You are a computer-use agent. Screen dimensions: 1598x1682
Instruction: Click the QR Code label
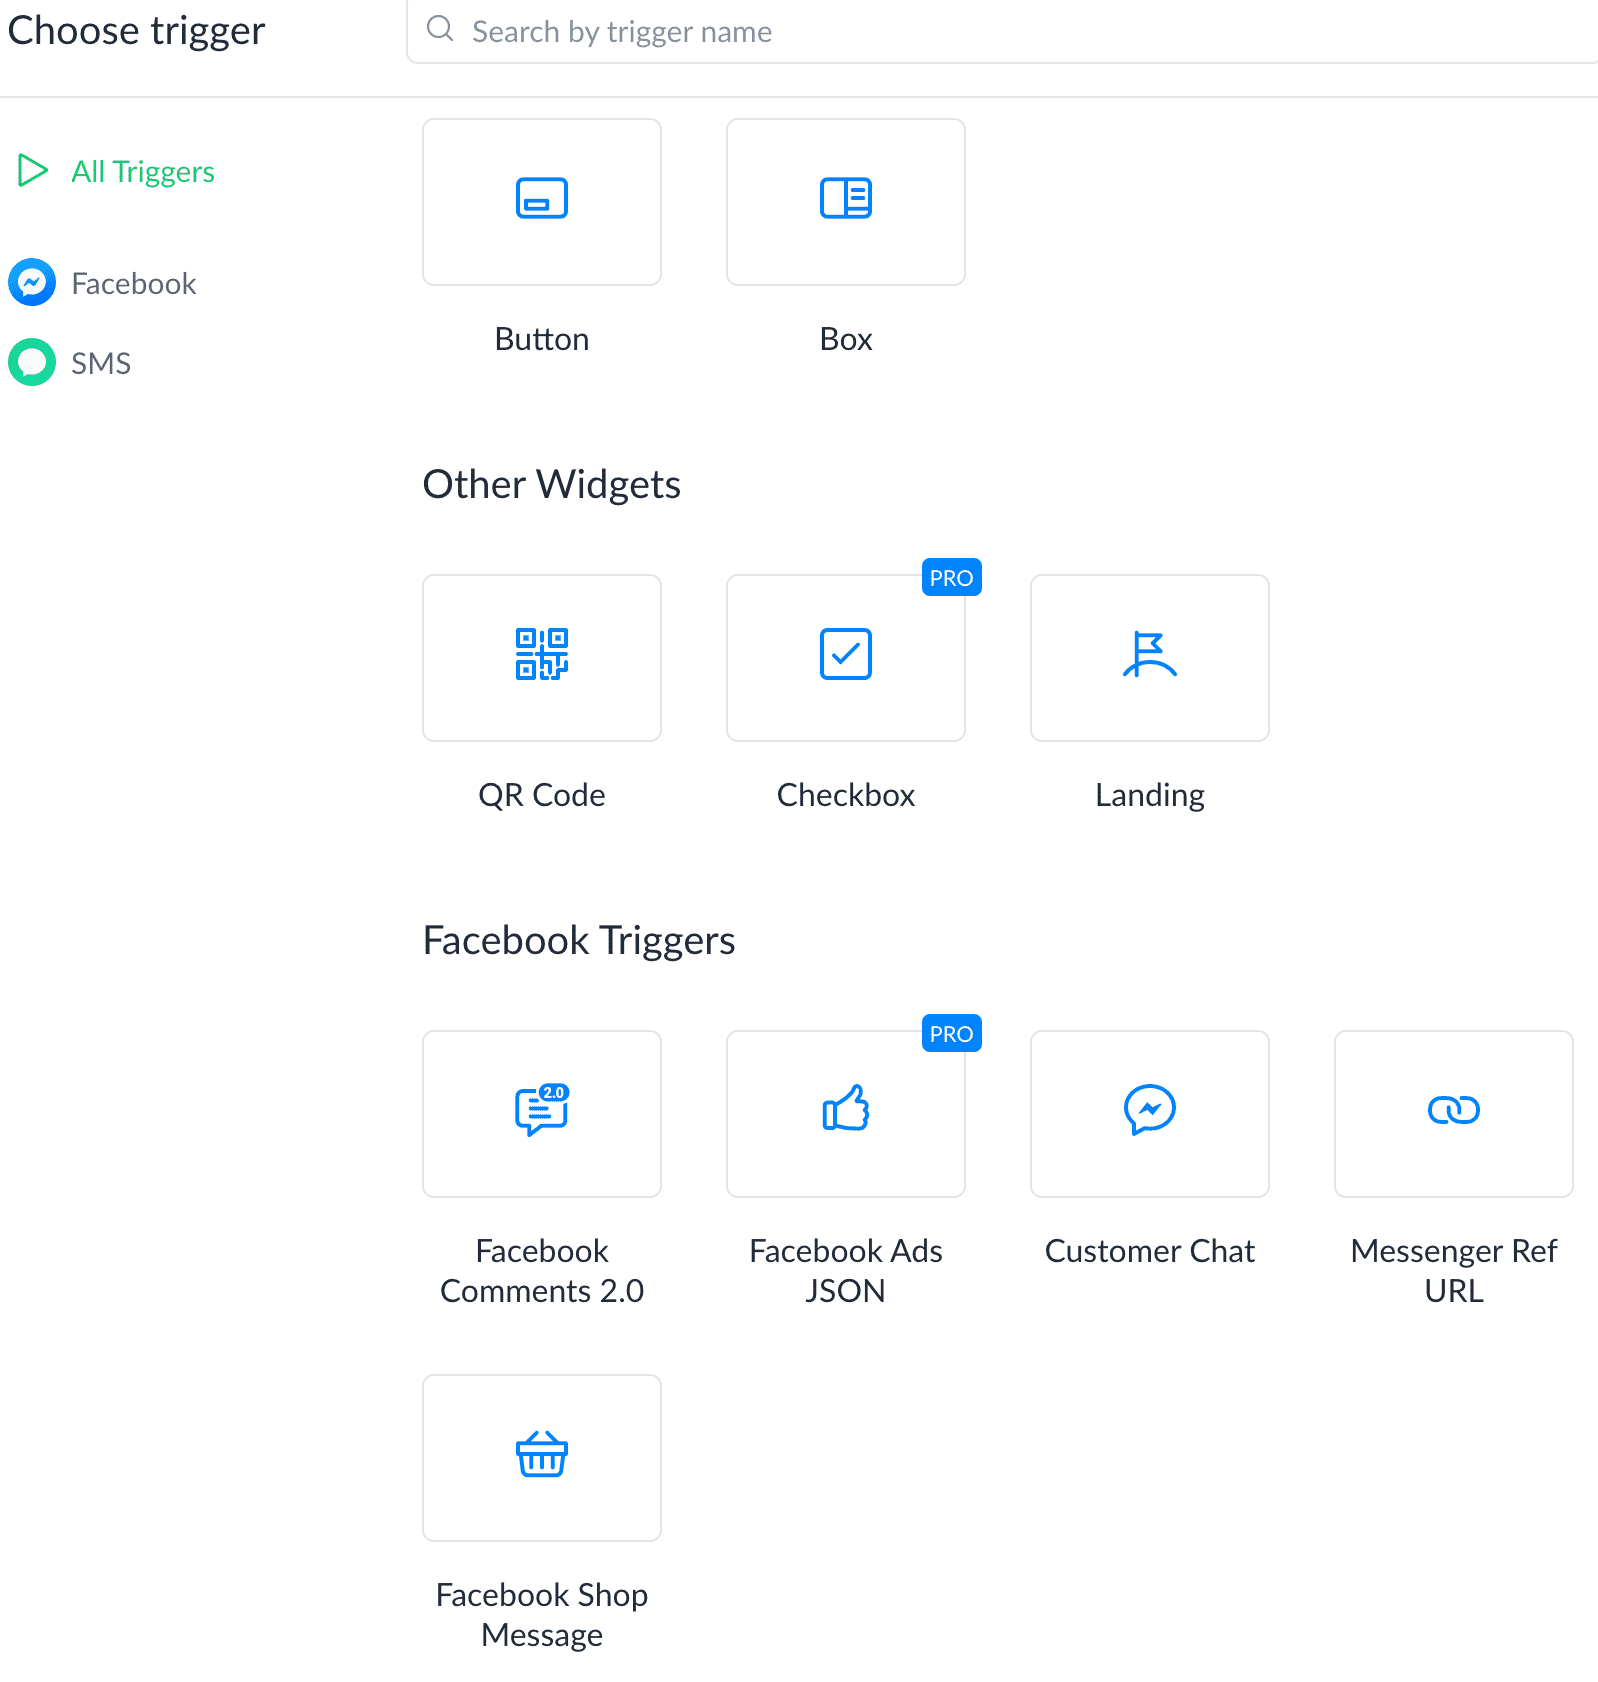coord(542,796)
